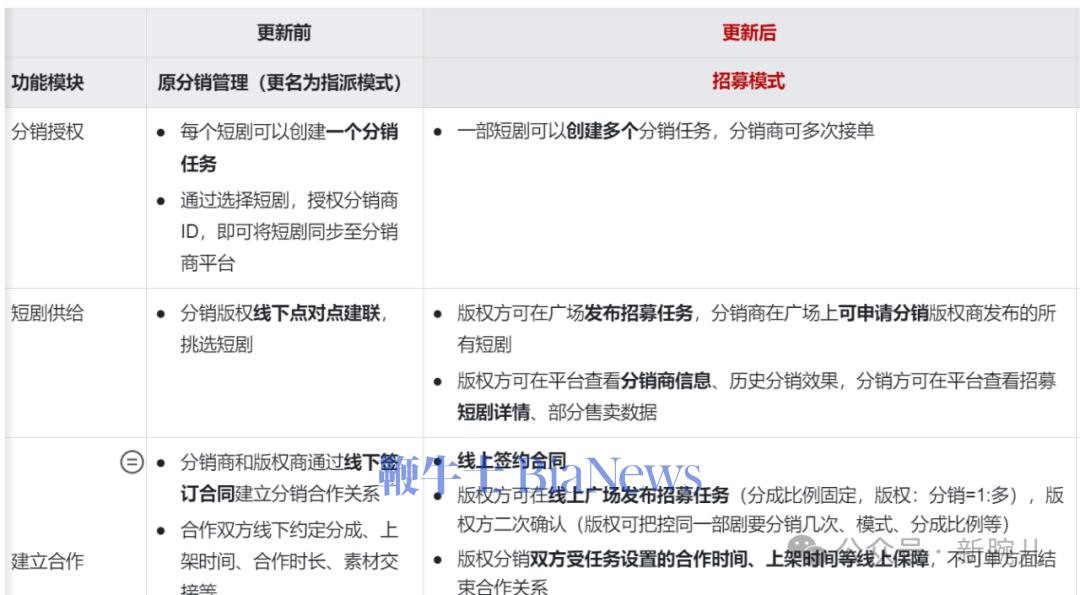Click bullet 通过选择短剧，授权分销商ID
Image resolution: width=1080 pixels, height=595 pixels.
coord(289,231)
